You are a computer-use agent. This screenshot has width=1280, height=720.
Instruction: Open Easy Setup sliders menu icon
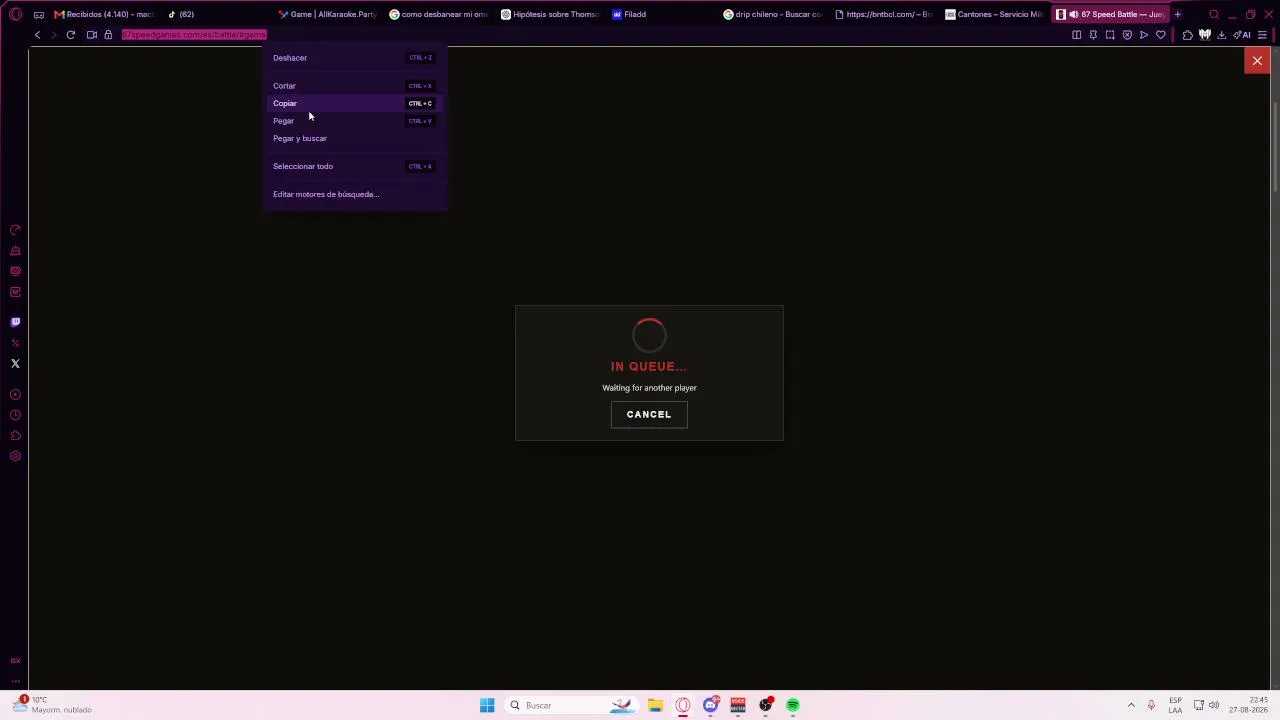coord(1262,35)
